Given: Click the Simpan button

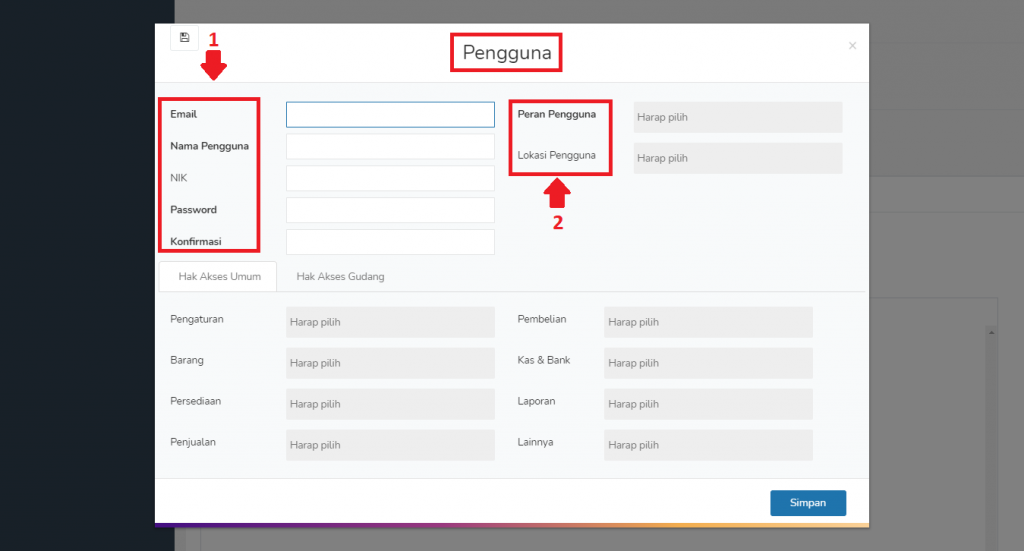Looking at the screenshot, I should 808,503.
